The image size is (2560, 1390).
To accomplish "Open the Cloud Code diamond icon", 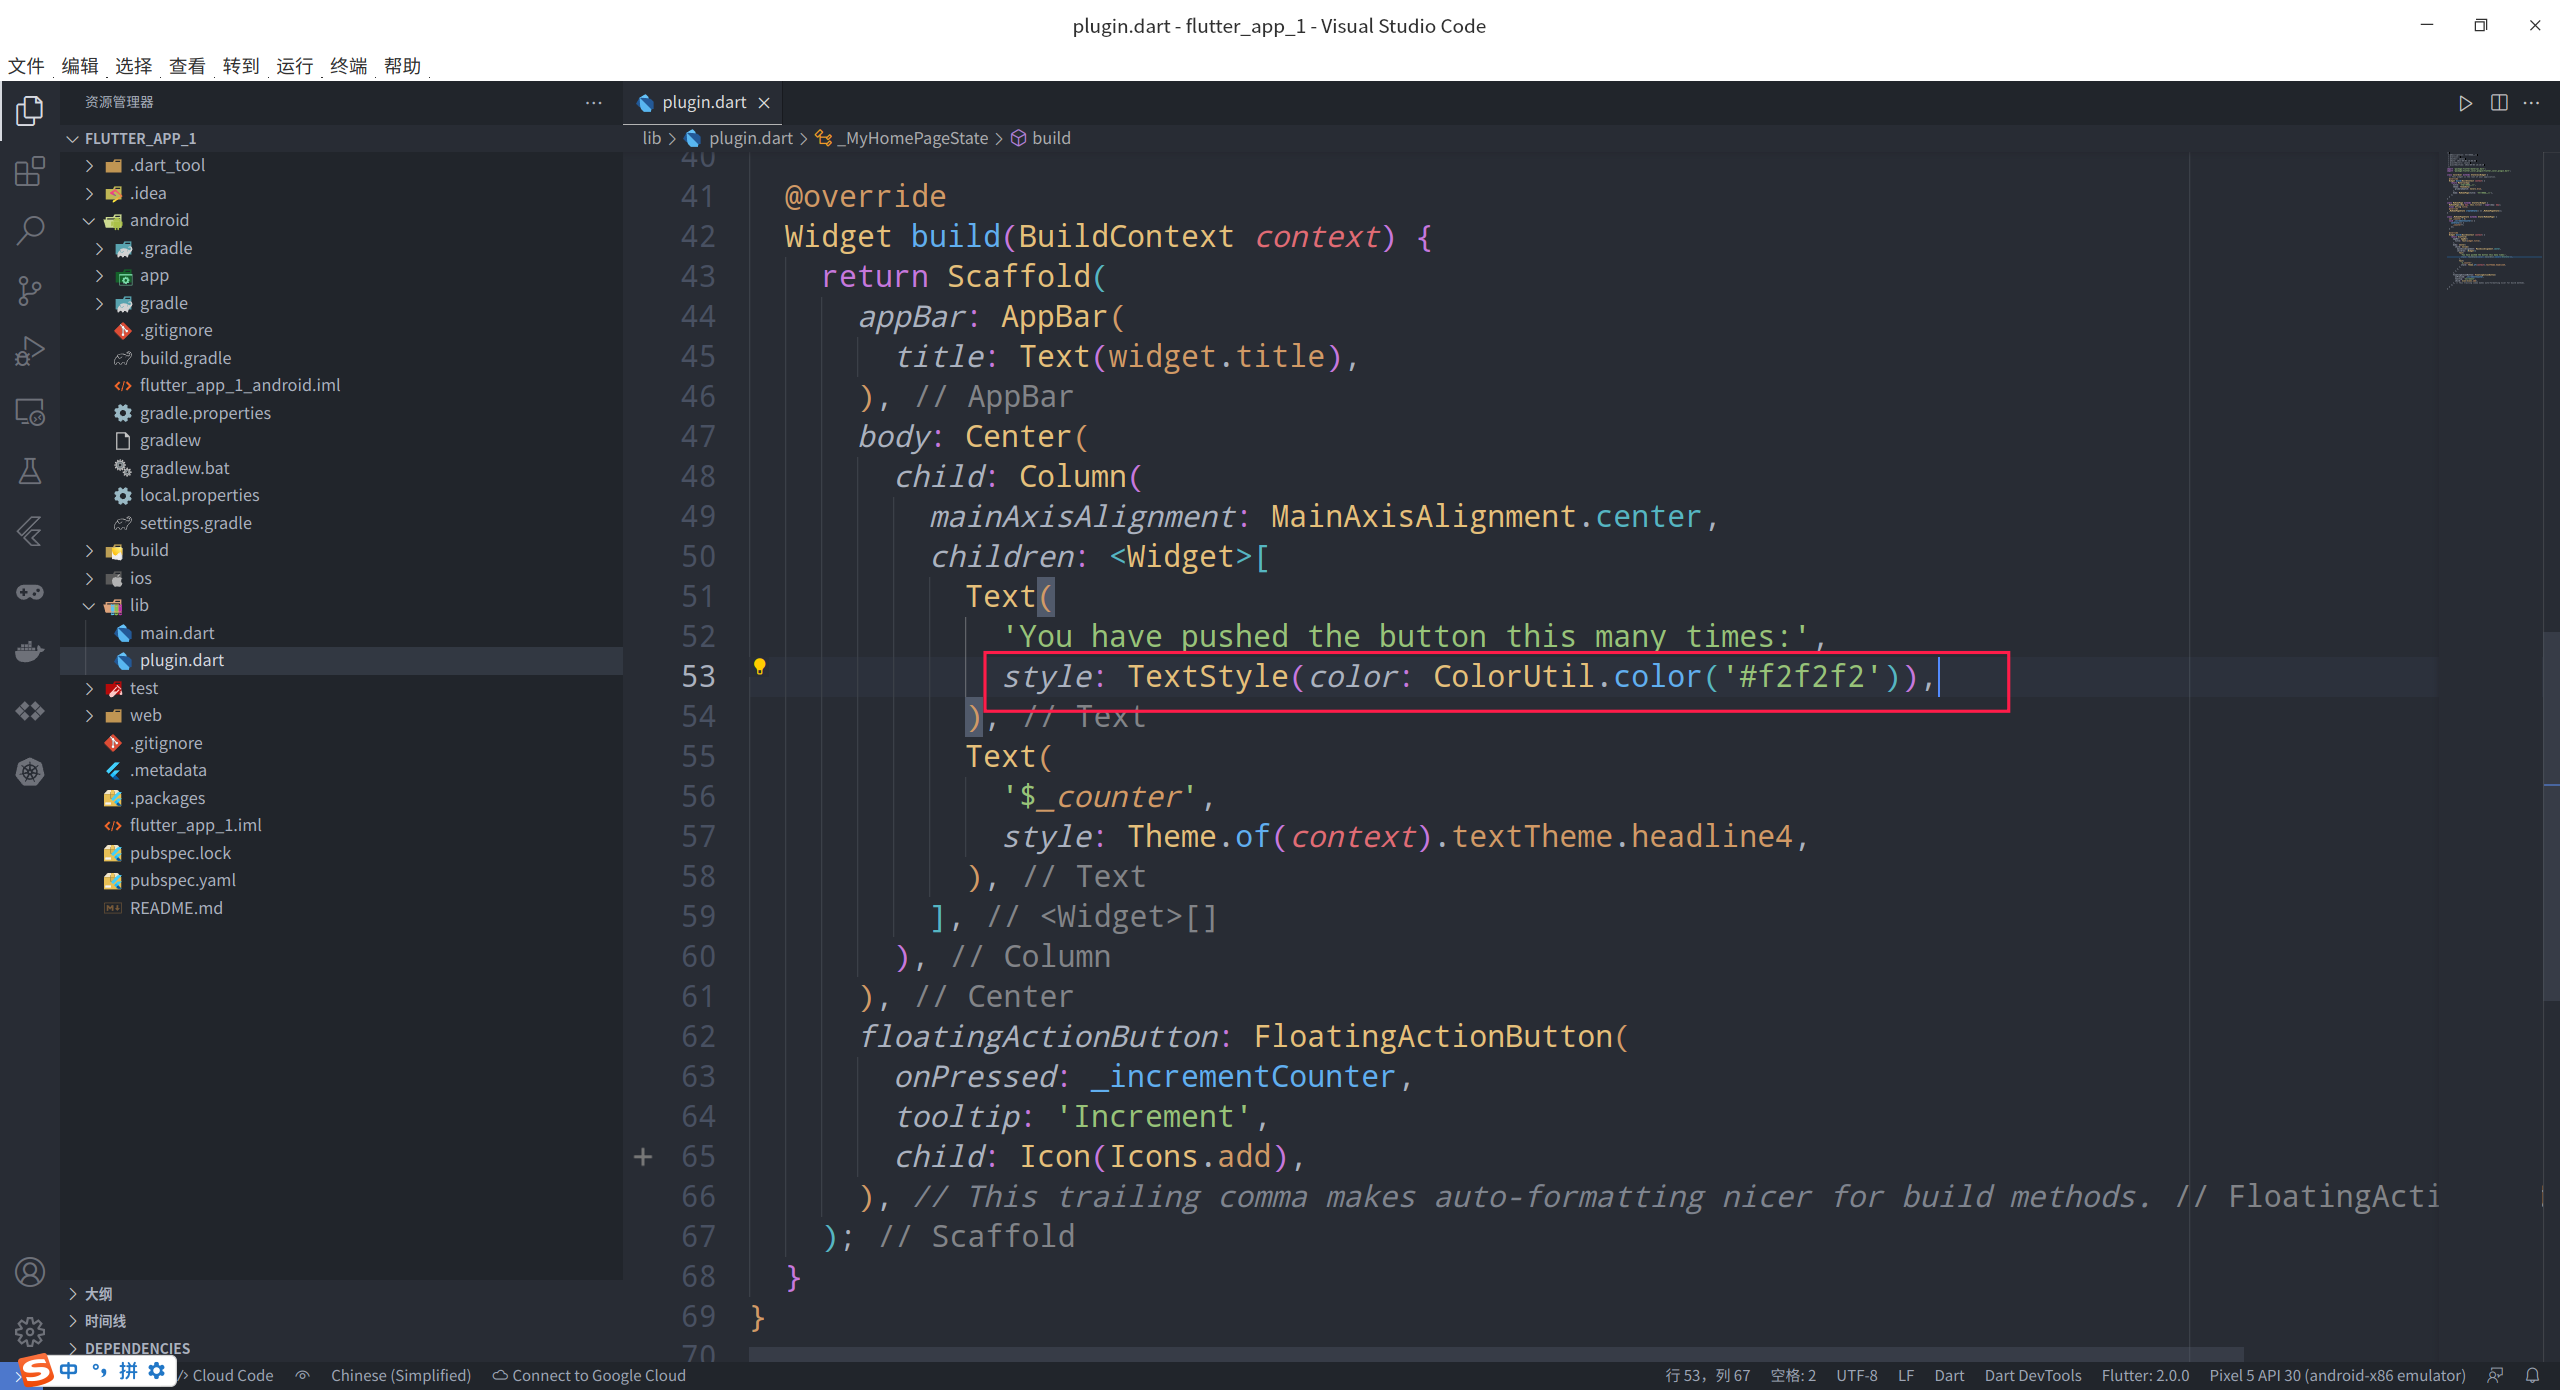I will 30,711.
